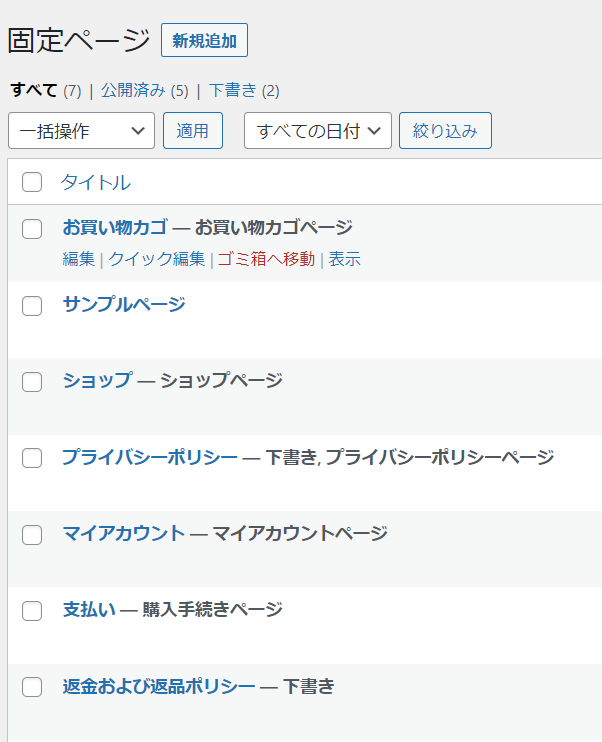Select the すべて view tab

point(33,90)
